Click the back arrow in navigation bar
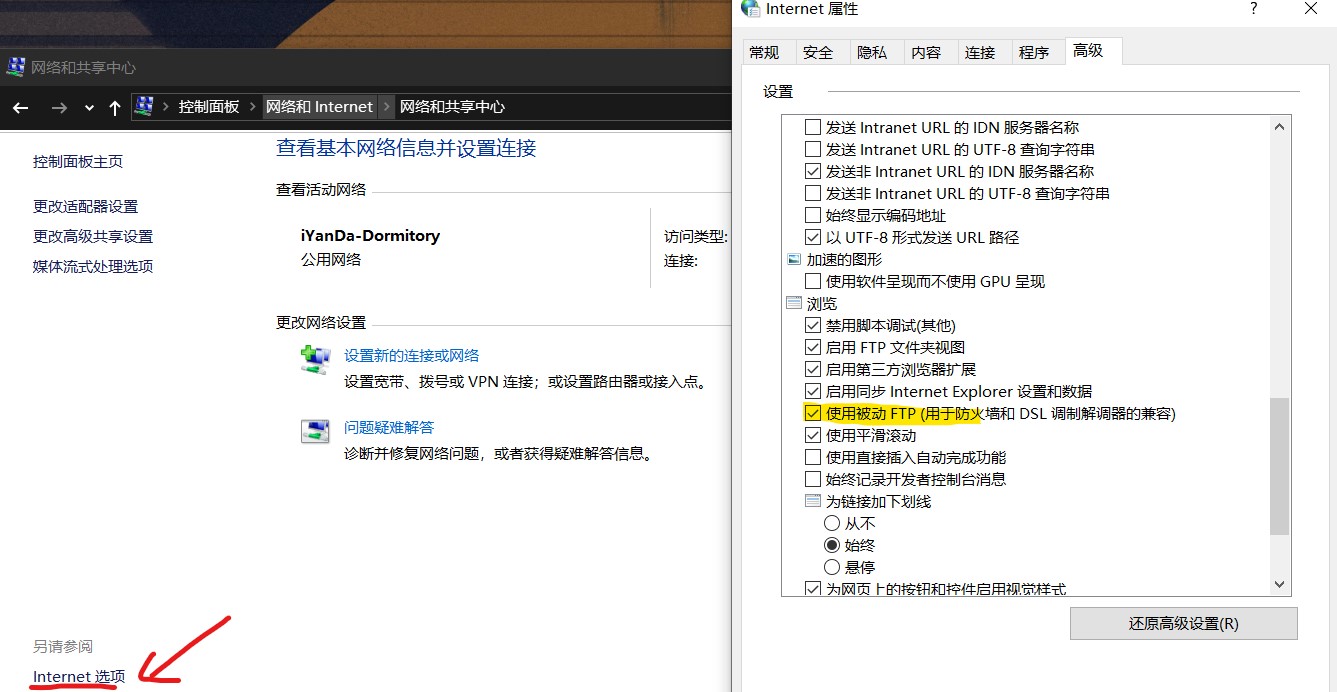 (20, 108)
